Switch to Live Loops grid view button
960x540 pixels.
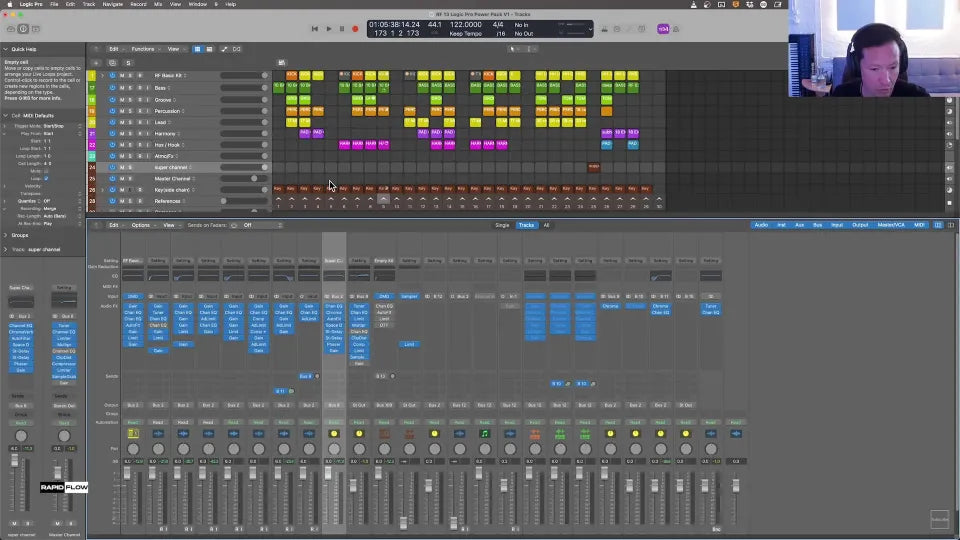198,49
